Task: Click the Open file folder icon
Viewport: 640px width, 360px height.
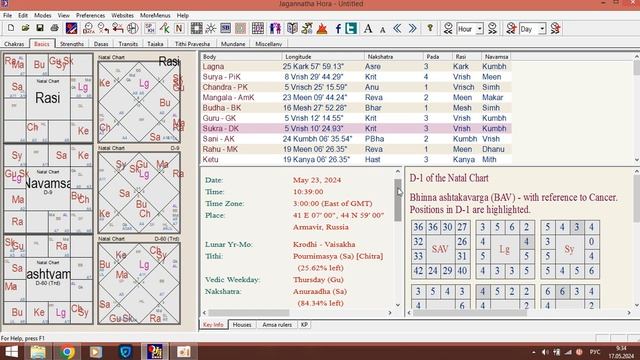Action: tap(25, 28)
